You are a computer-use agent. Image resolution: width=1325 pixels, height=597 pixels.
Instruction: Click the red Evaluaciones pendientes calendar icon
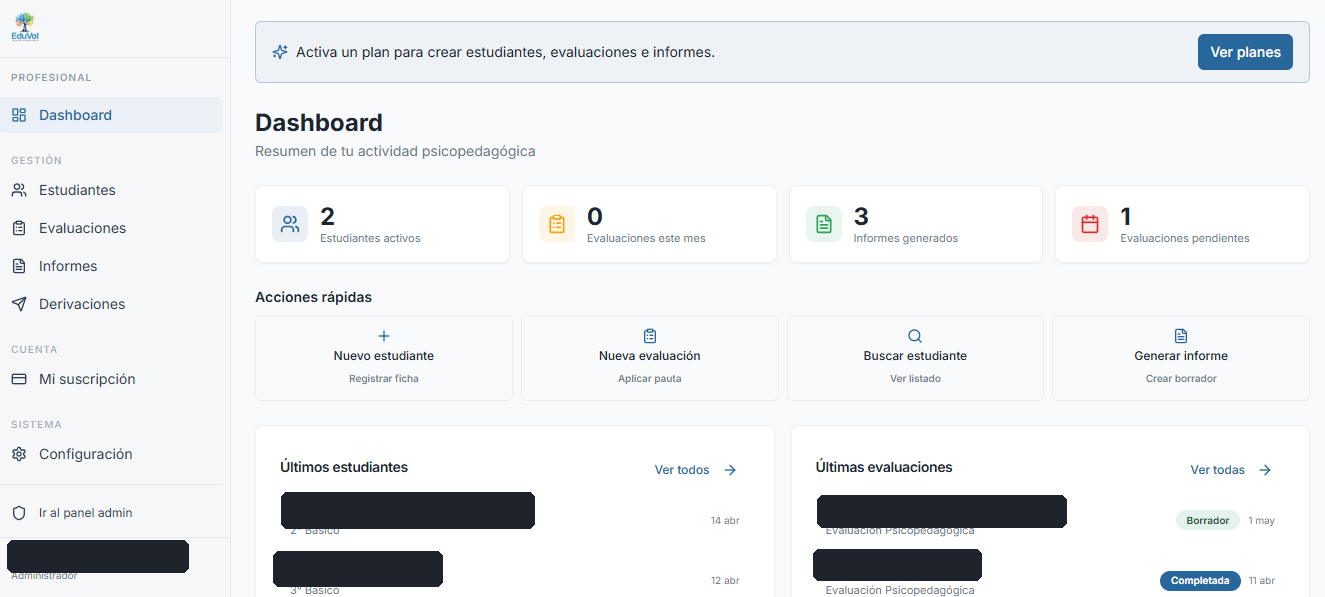1090,224
